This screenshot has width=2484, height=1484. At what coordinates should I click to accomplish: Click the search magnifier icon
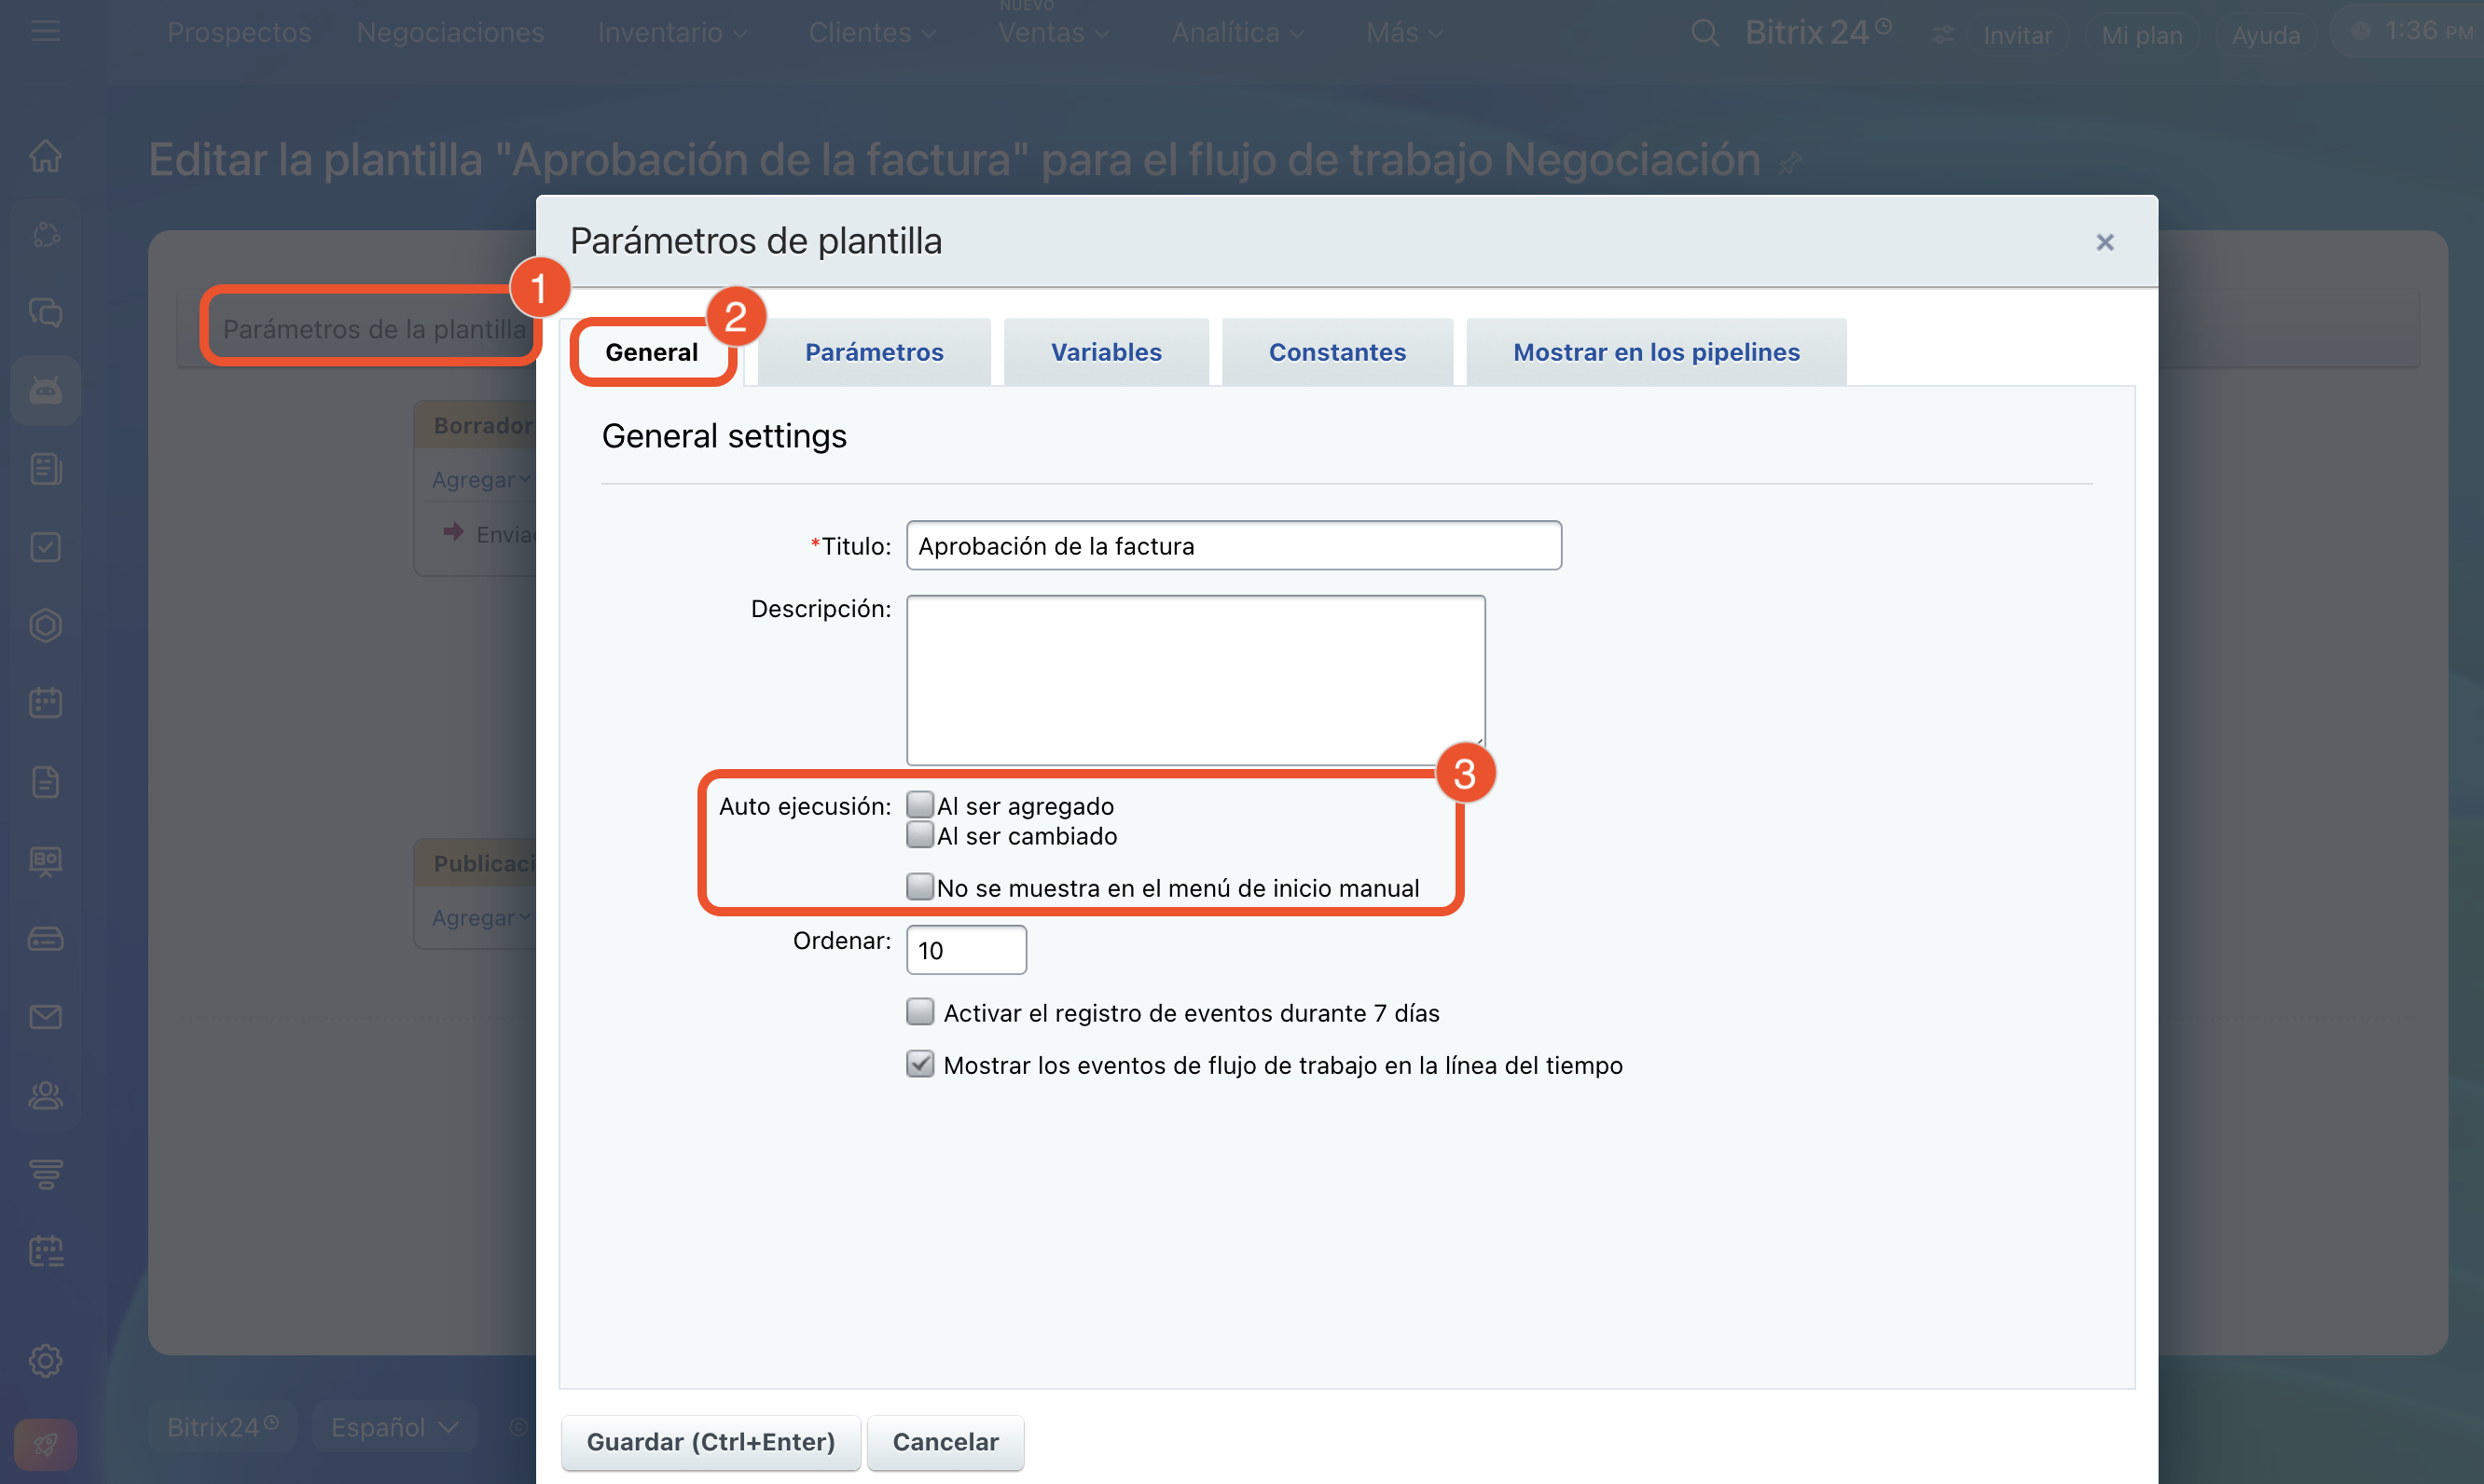(x=1704, y=34)
